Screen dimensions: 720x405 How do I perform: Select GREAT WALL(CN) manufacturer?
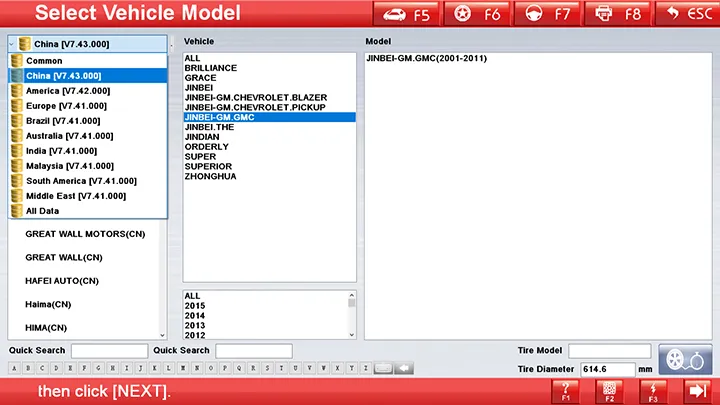click(64, 258)
